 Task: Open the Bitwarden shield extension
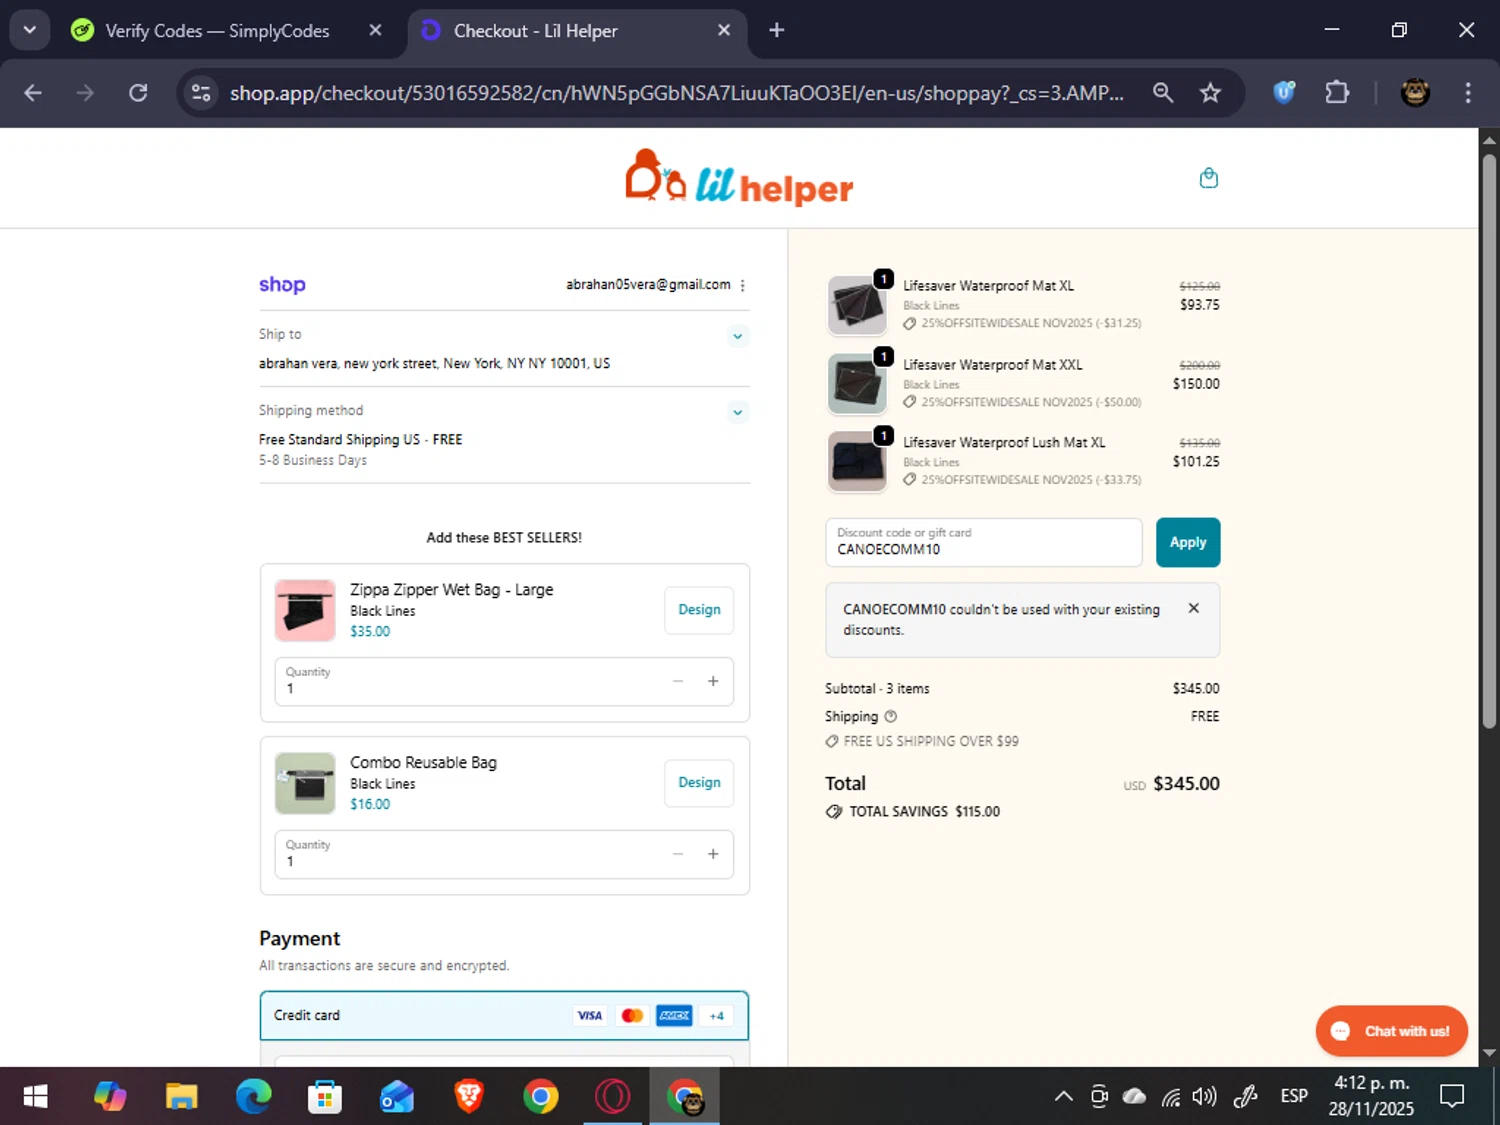1284,93
